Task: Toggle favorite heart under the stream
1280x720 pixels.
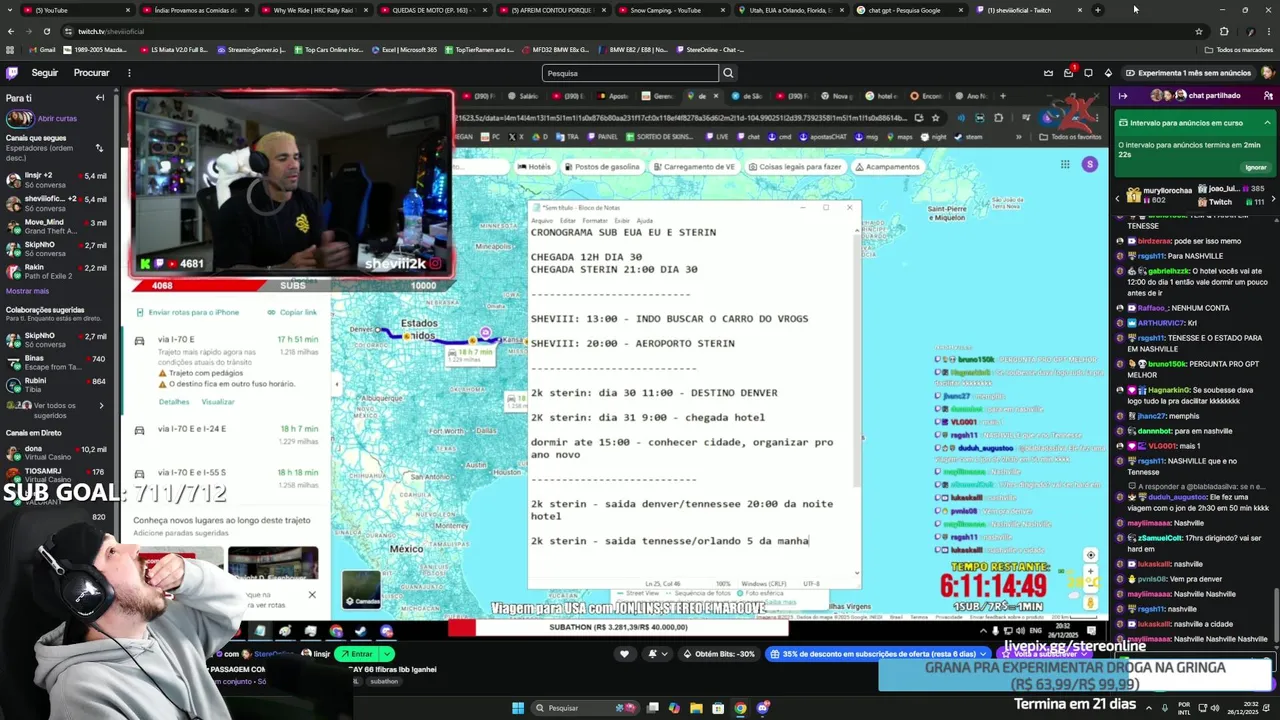Action: point(625,654)
